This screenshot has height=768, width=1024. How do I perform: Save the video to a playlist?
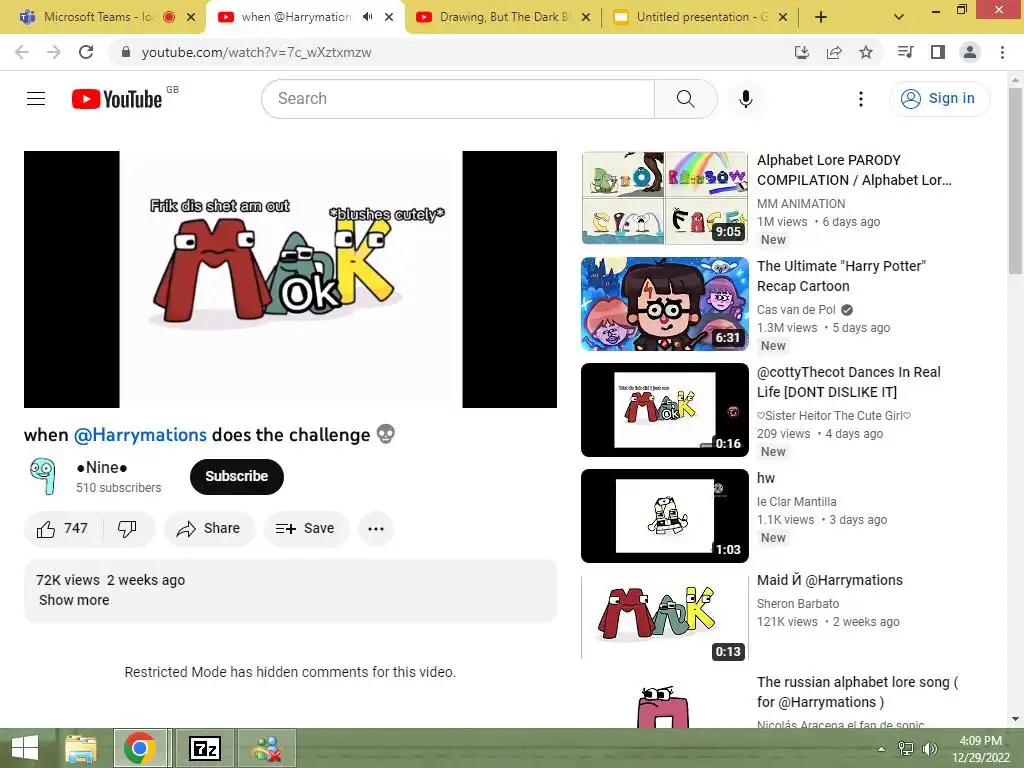305,528
